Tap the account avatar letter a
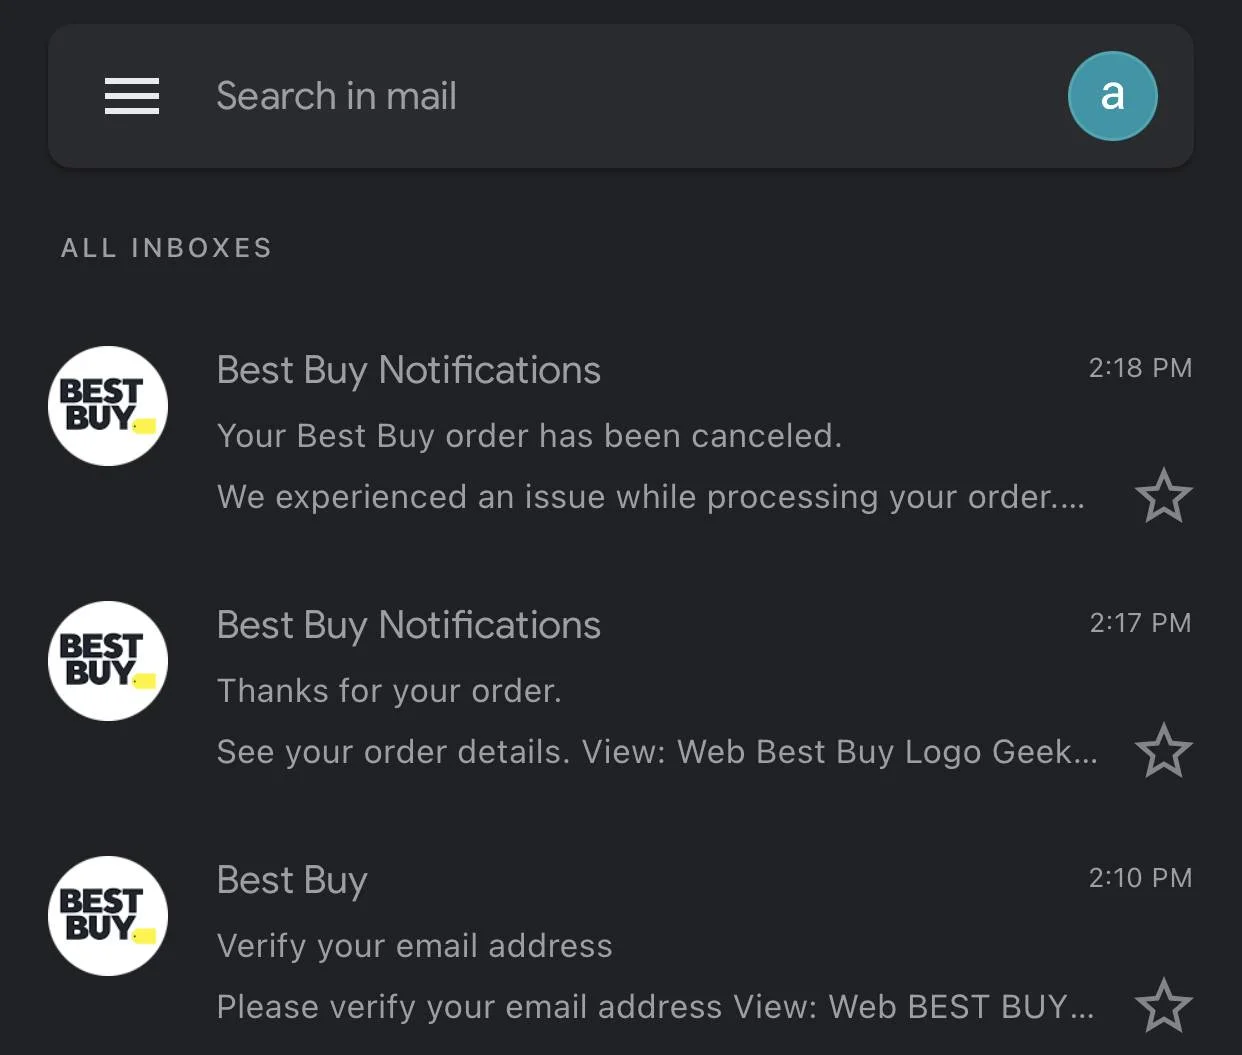The image size is (1242, 1055). click(1112, 96)
